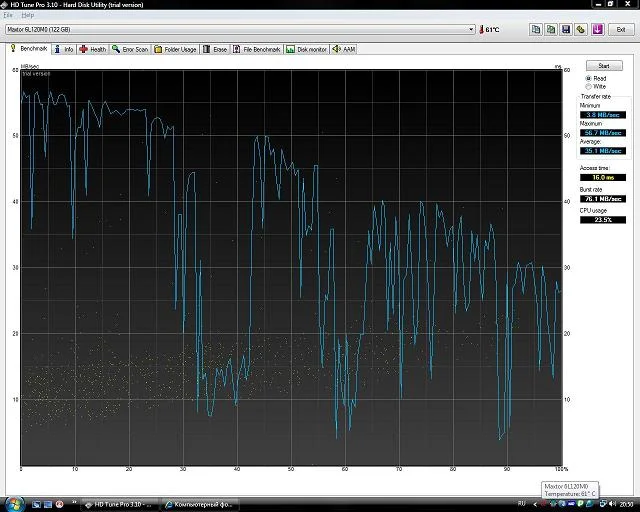Switch to the Health tab
The width and height of the screenshot is (640, 512).
(x=93, y=49)
